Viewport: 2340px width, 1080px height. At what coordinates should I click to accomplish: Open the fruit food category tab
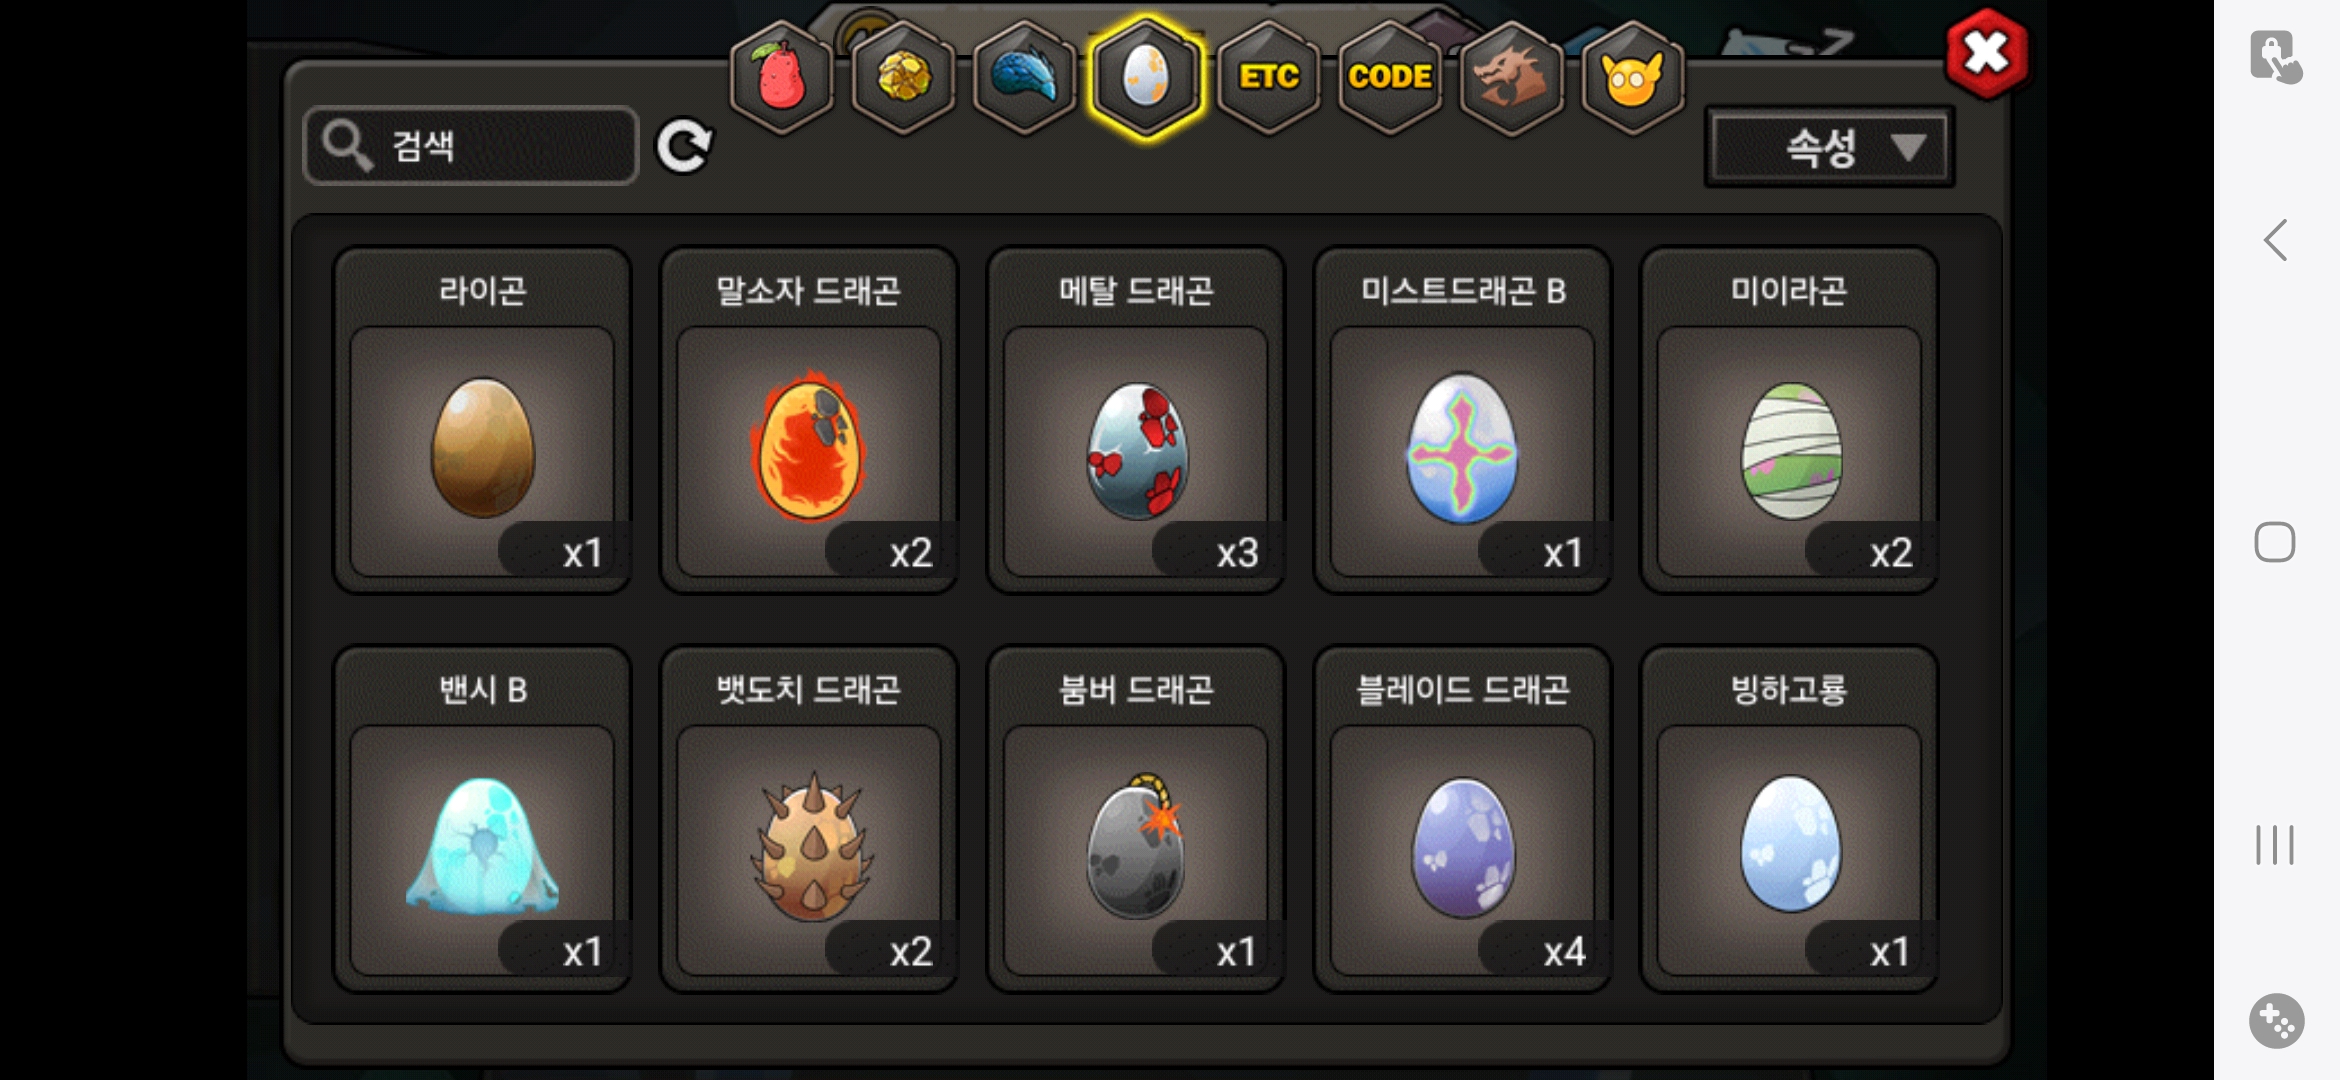tap(782, 78)
